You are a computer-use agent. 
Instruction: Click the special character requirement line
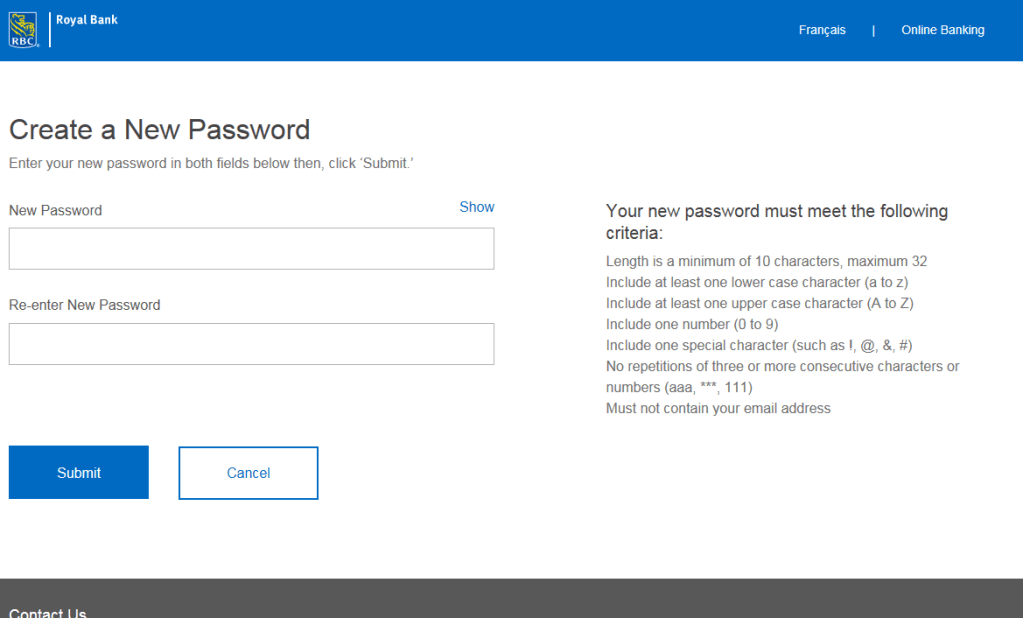pyautogui.click(x=759, y=345)
